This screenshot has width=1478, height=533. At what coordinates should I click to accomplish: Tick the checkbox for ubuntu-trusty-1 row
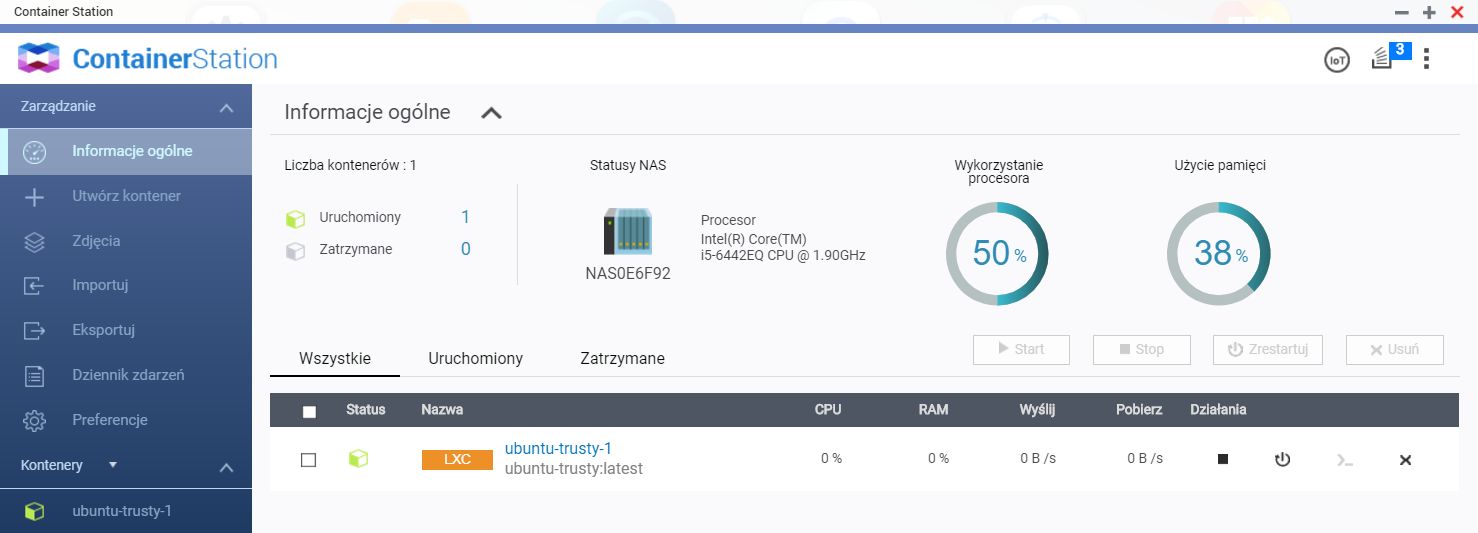pyautogui.click(x=309, y=460)
